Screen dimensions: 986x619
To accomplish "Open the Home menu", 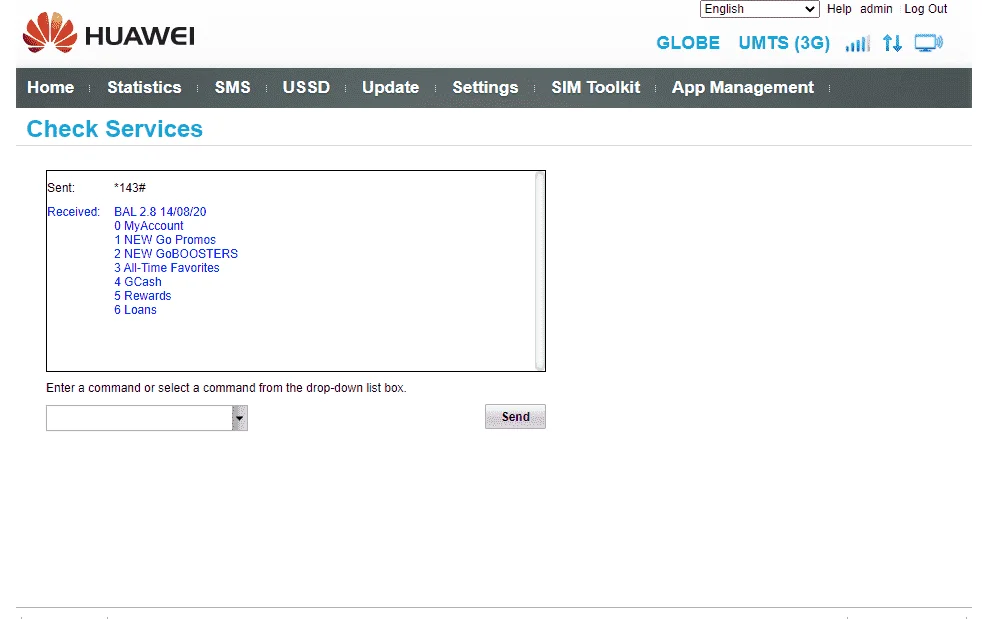I will pyautogui.click(x=50, y=87).
